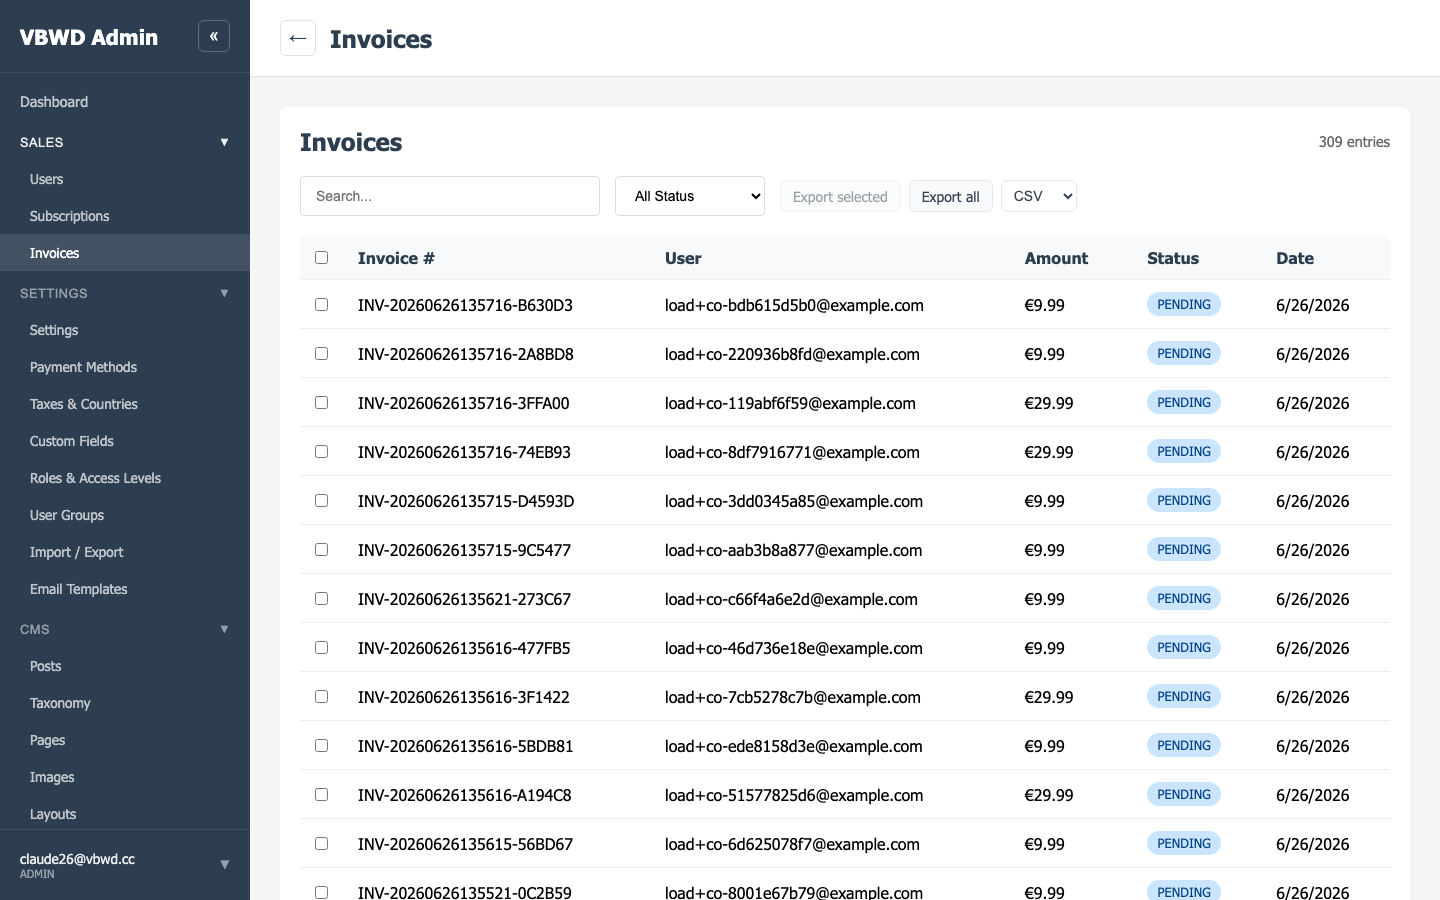Open Import / Export in the sidebar
The image size is (1440, 900).
tap(125, 552)
